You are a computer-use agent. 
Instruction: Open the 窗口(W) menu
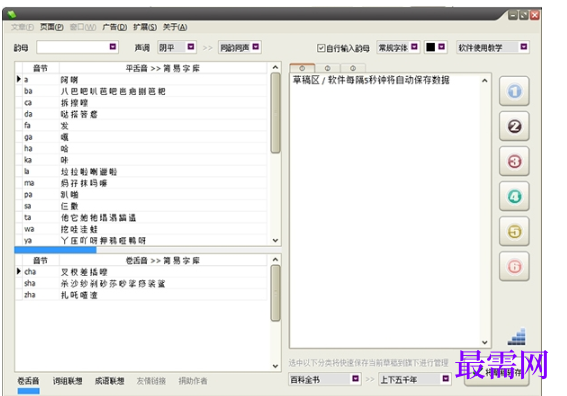tap(83, 27)
